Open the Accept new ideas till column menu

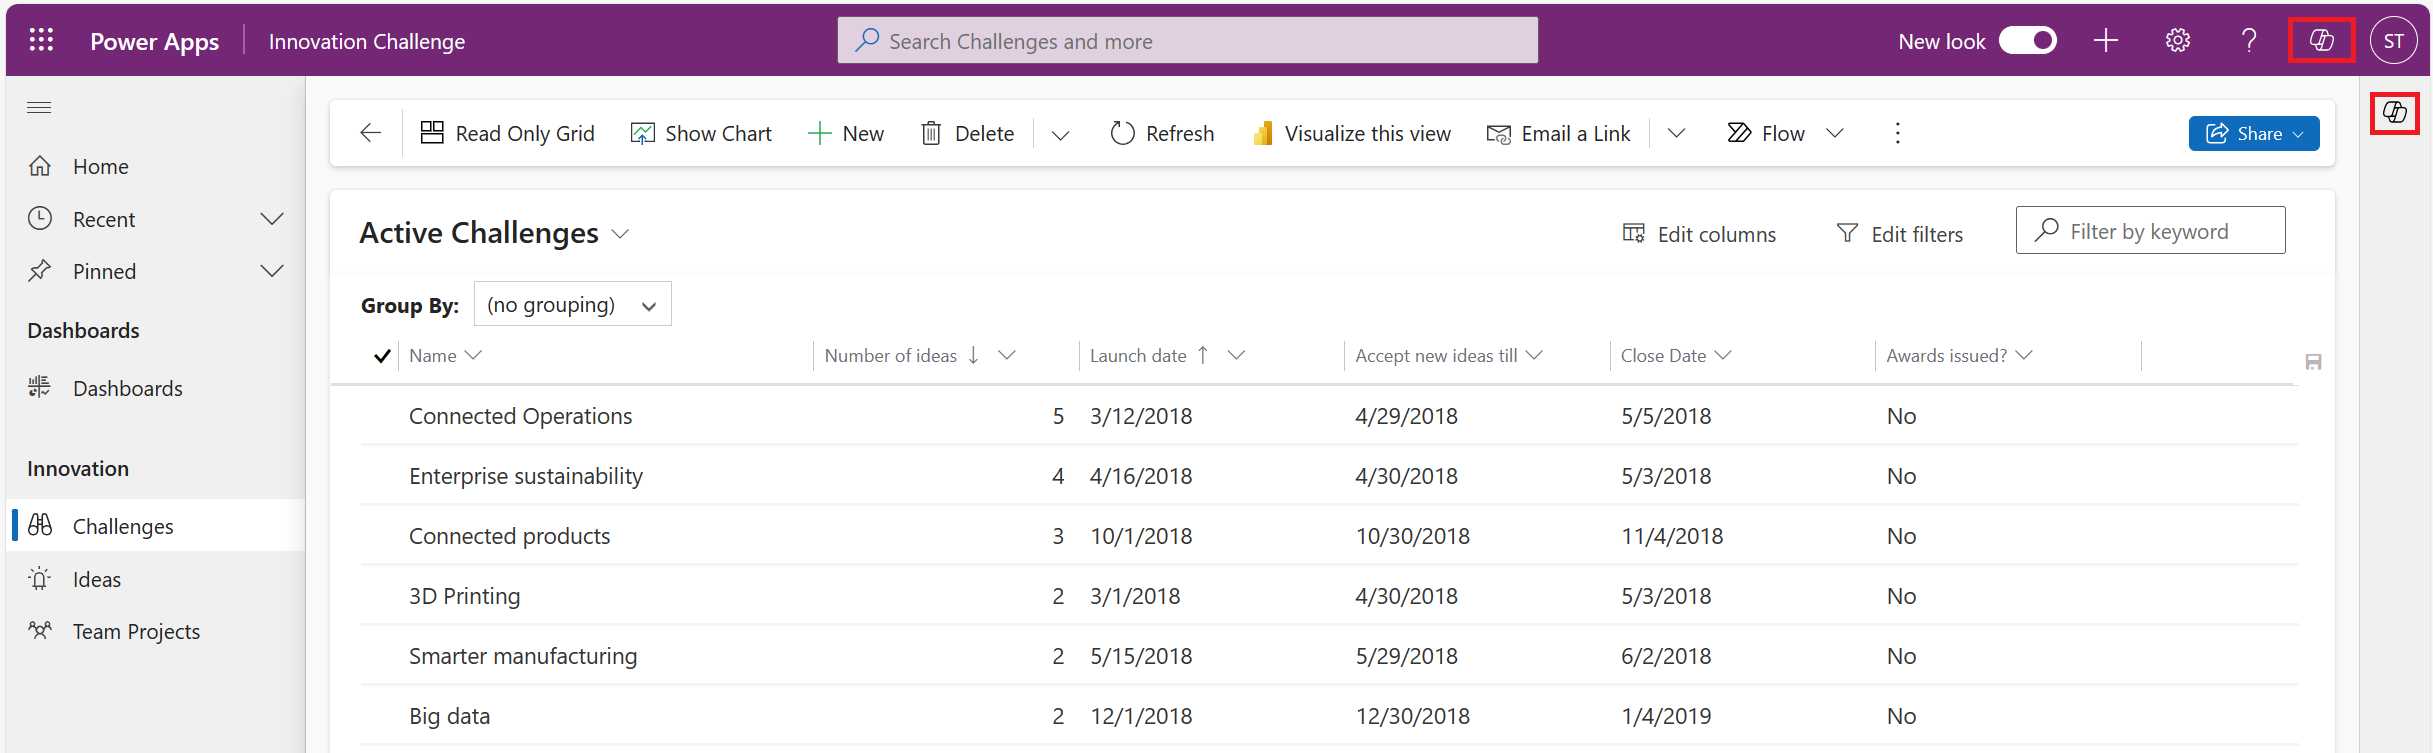pyautogui.click(x=1535, y=355)
